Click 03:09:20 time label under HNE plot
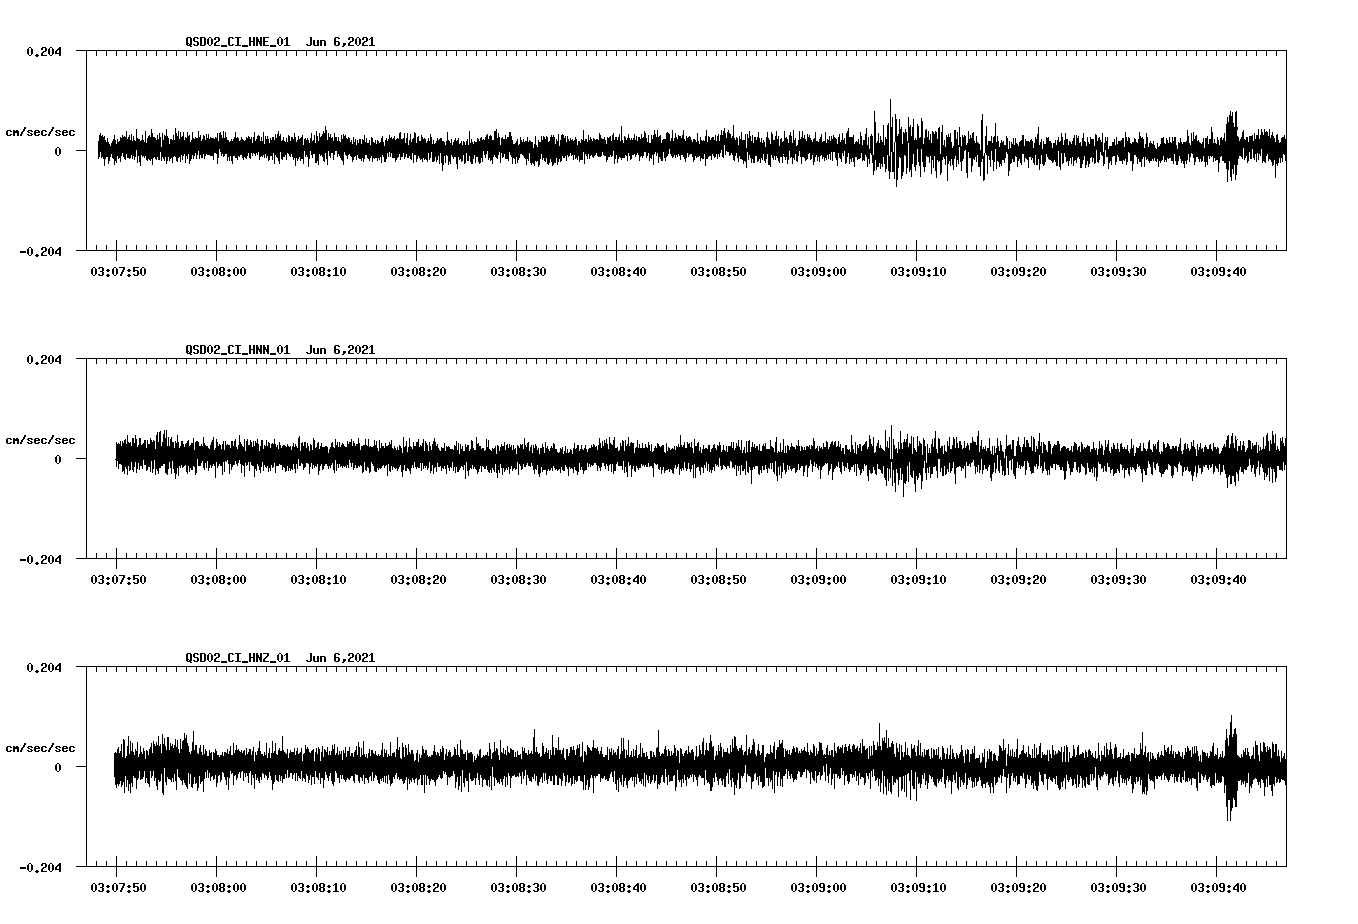The width and height of the screenshot is (1358, 924). [1018, 271]
